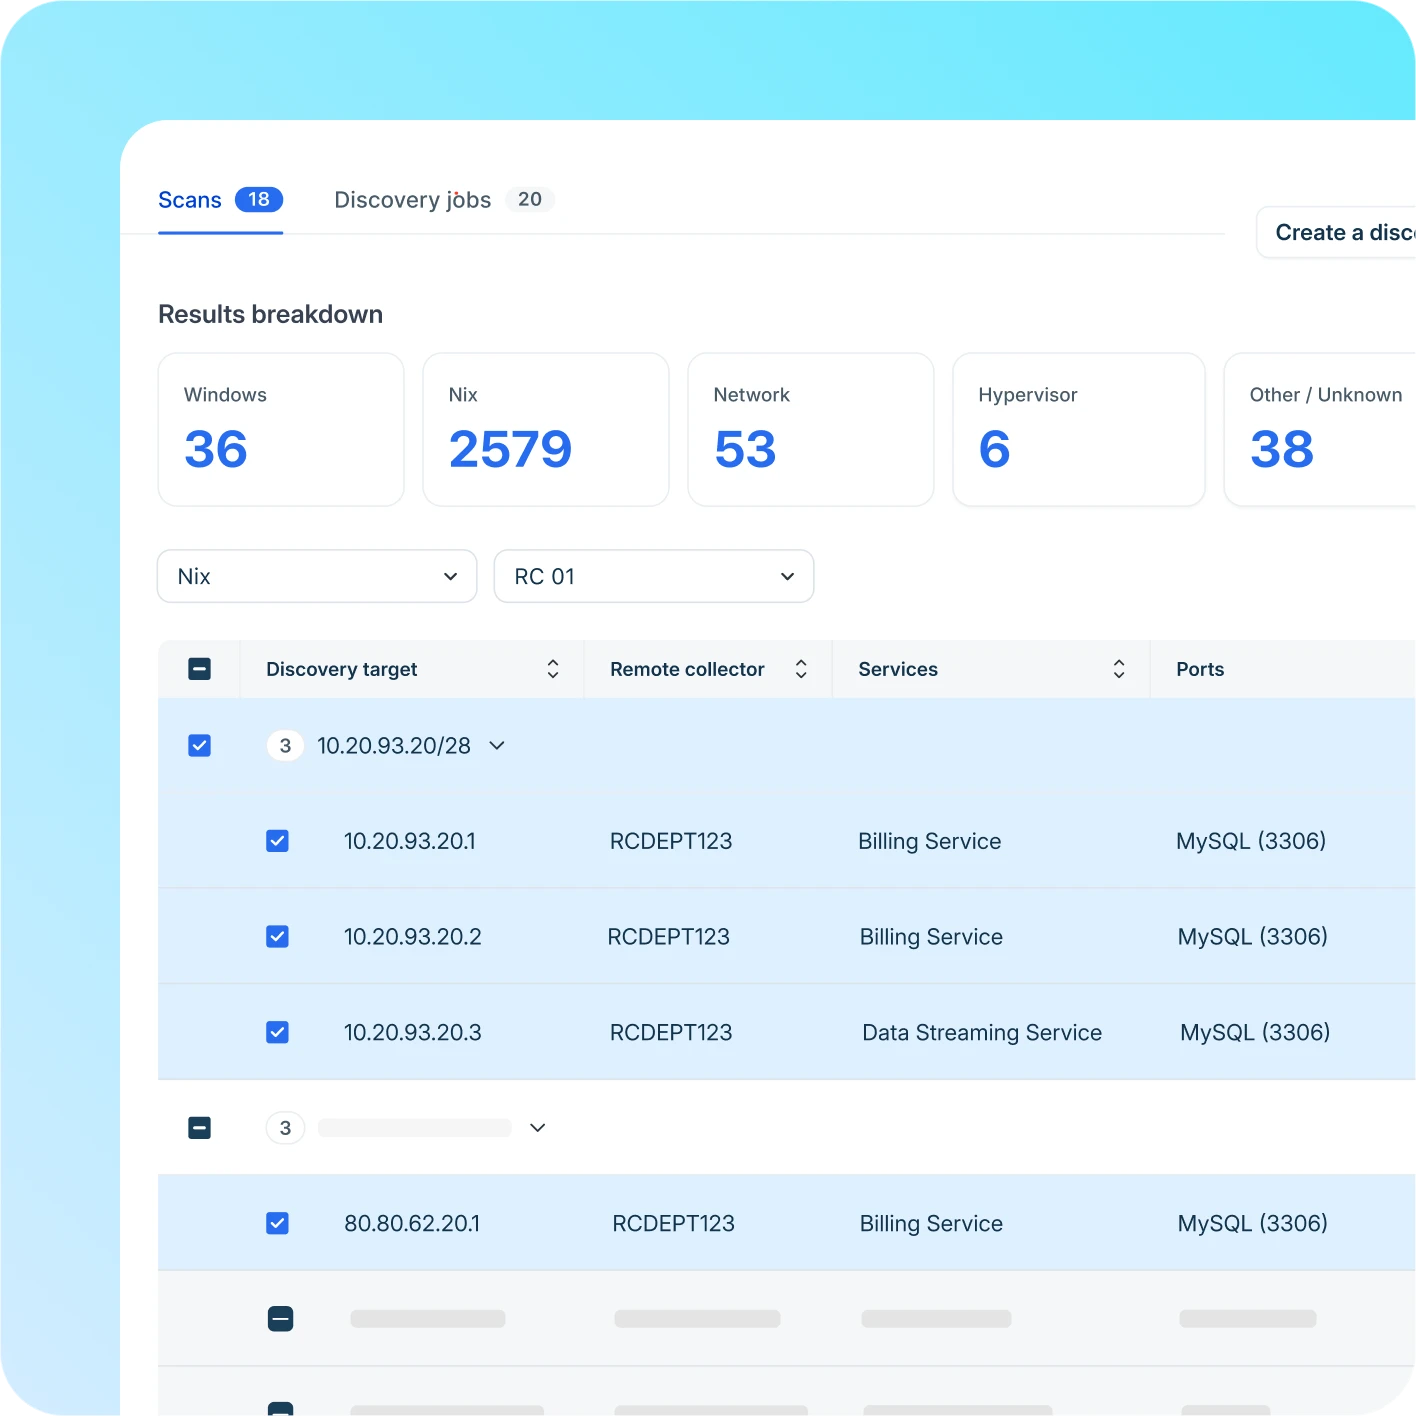Image resolution: width=1416 pixels, height=1416 pixels.
Task: Open the RC 01 dropdown
Action: click(x=654, y=576)
